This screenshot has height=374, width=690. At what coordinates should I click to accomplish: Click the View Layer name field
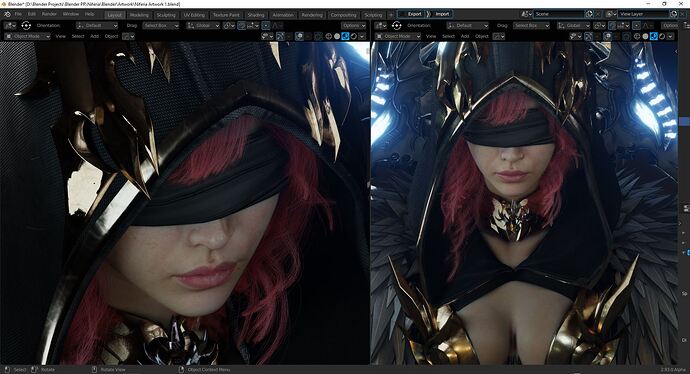click(644, 14)
